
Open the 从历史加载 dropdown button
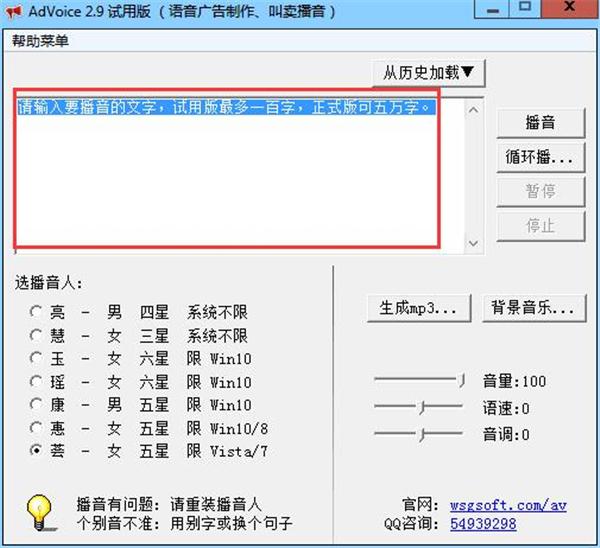pos(429,72)
